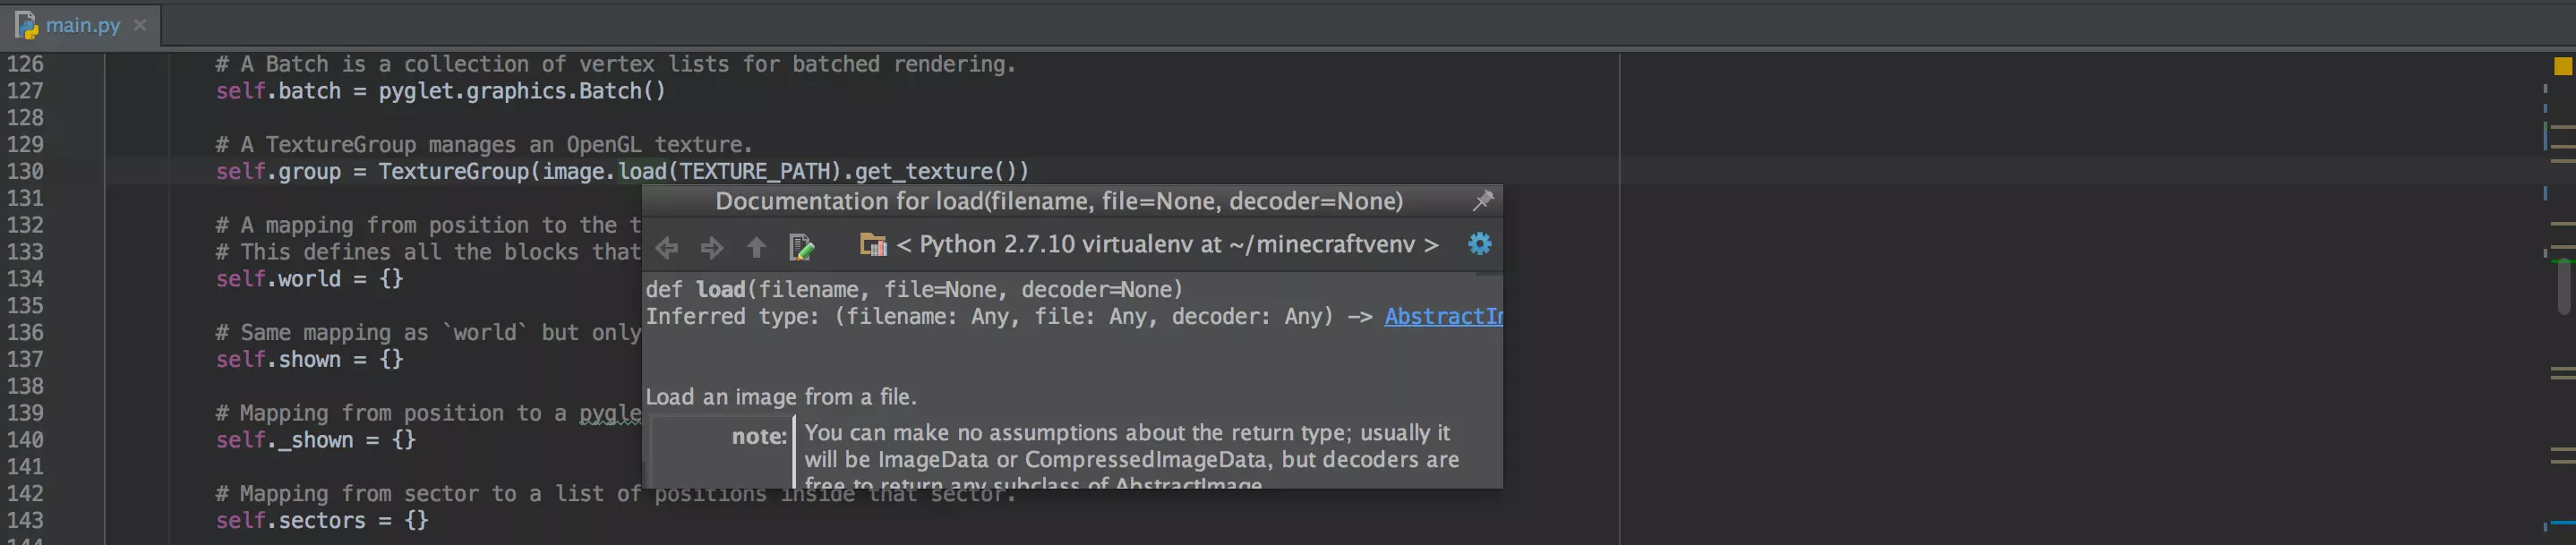The width and height of the screenshot is (2576, 545).
Task: Click the Edit Source pencil icon
Action: coord(801,247)
